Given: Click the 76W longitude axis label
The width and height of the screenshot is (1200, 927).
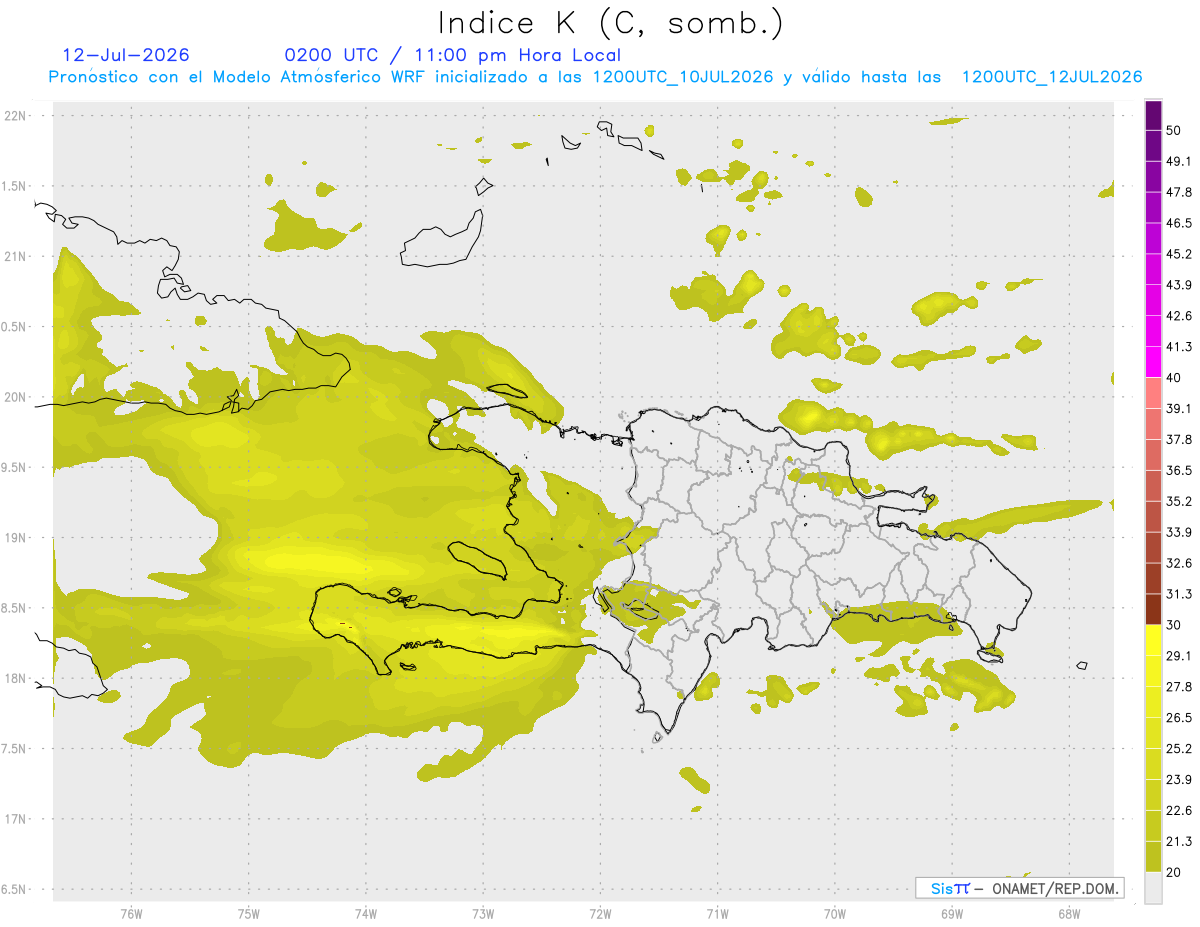Looking at the screenshot, I should point(131,913).
